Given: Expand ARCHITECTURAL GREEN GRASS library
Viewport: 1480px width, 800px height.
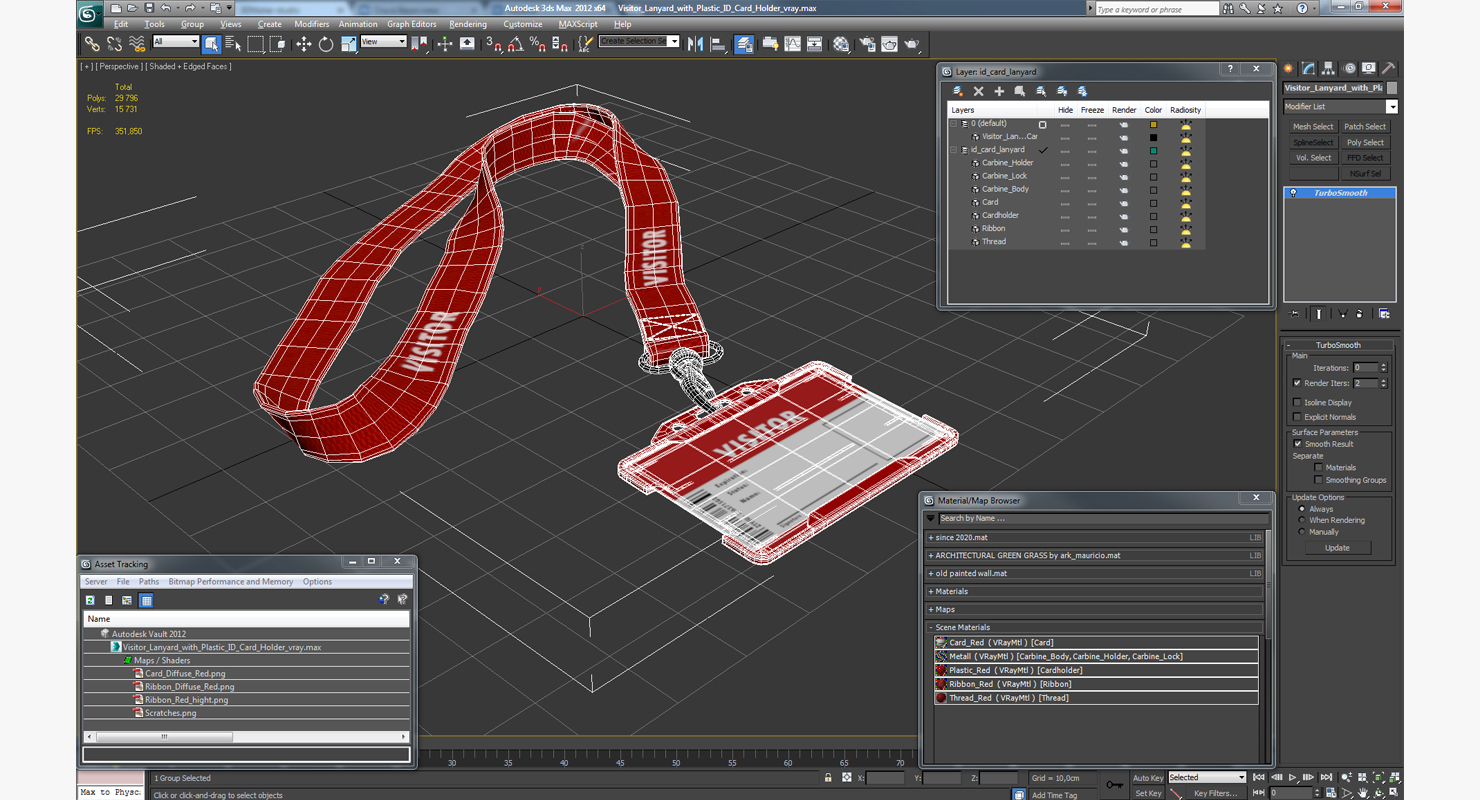Looking at the screenshot, I should [x=931, y=556].
